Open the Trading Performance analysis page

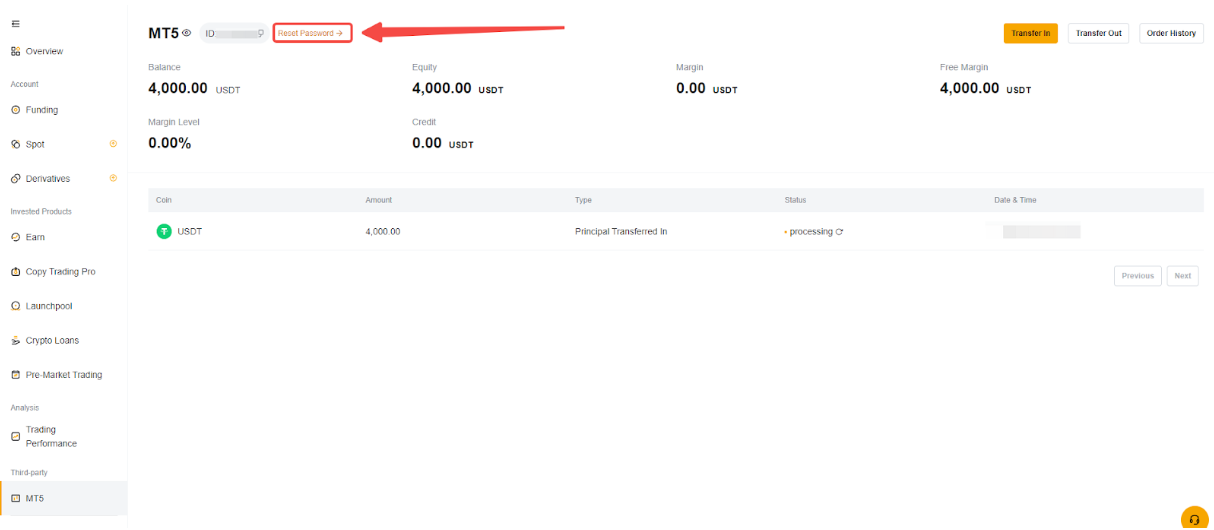(x=51, y=436)
